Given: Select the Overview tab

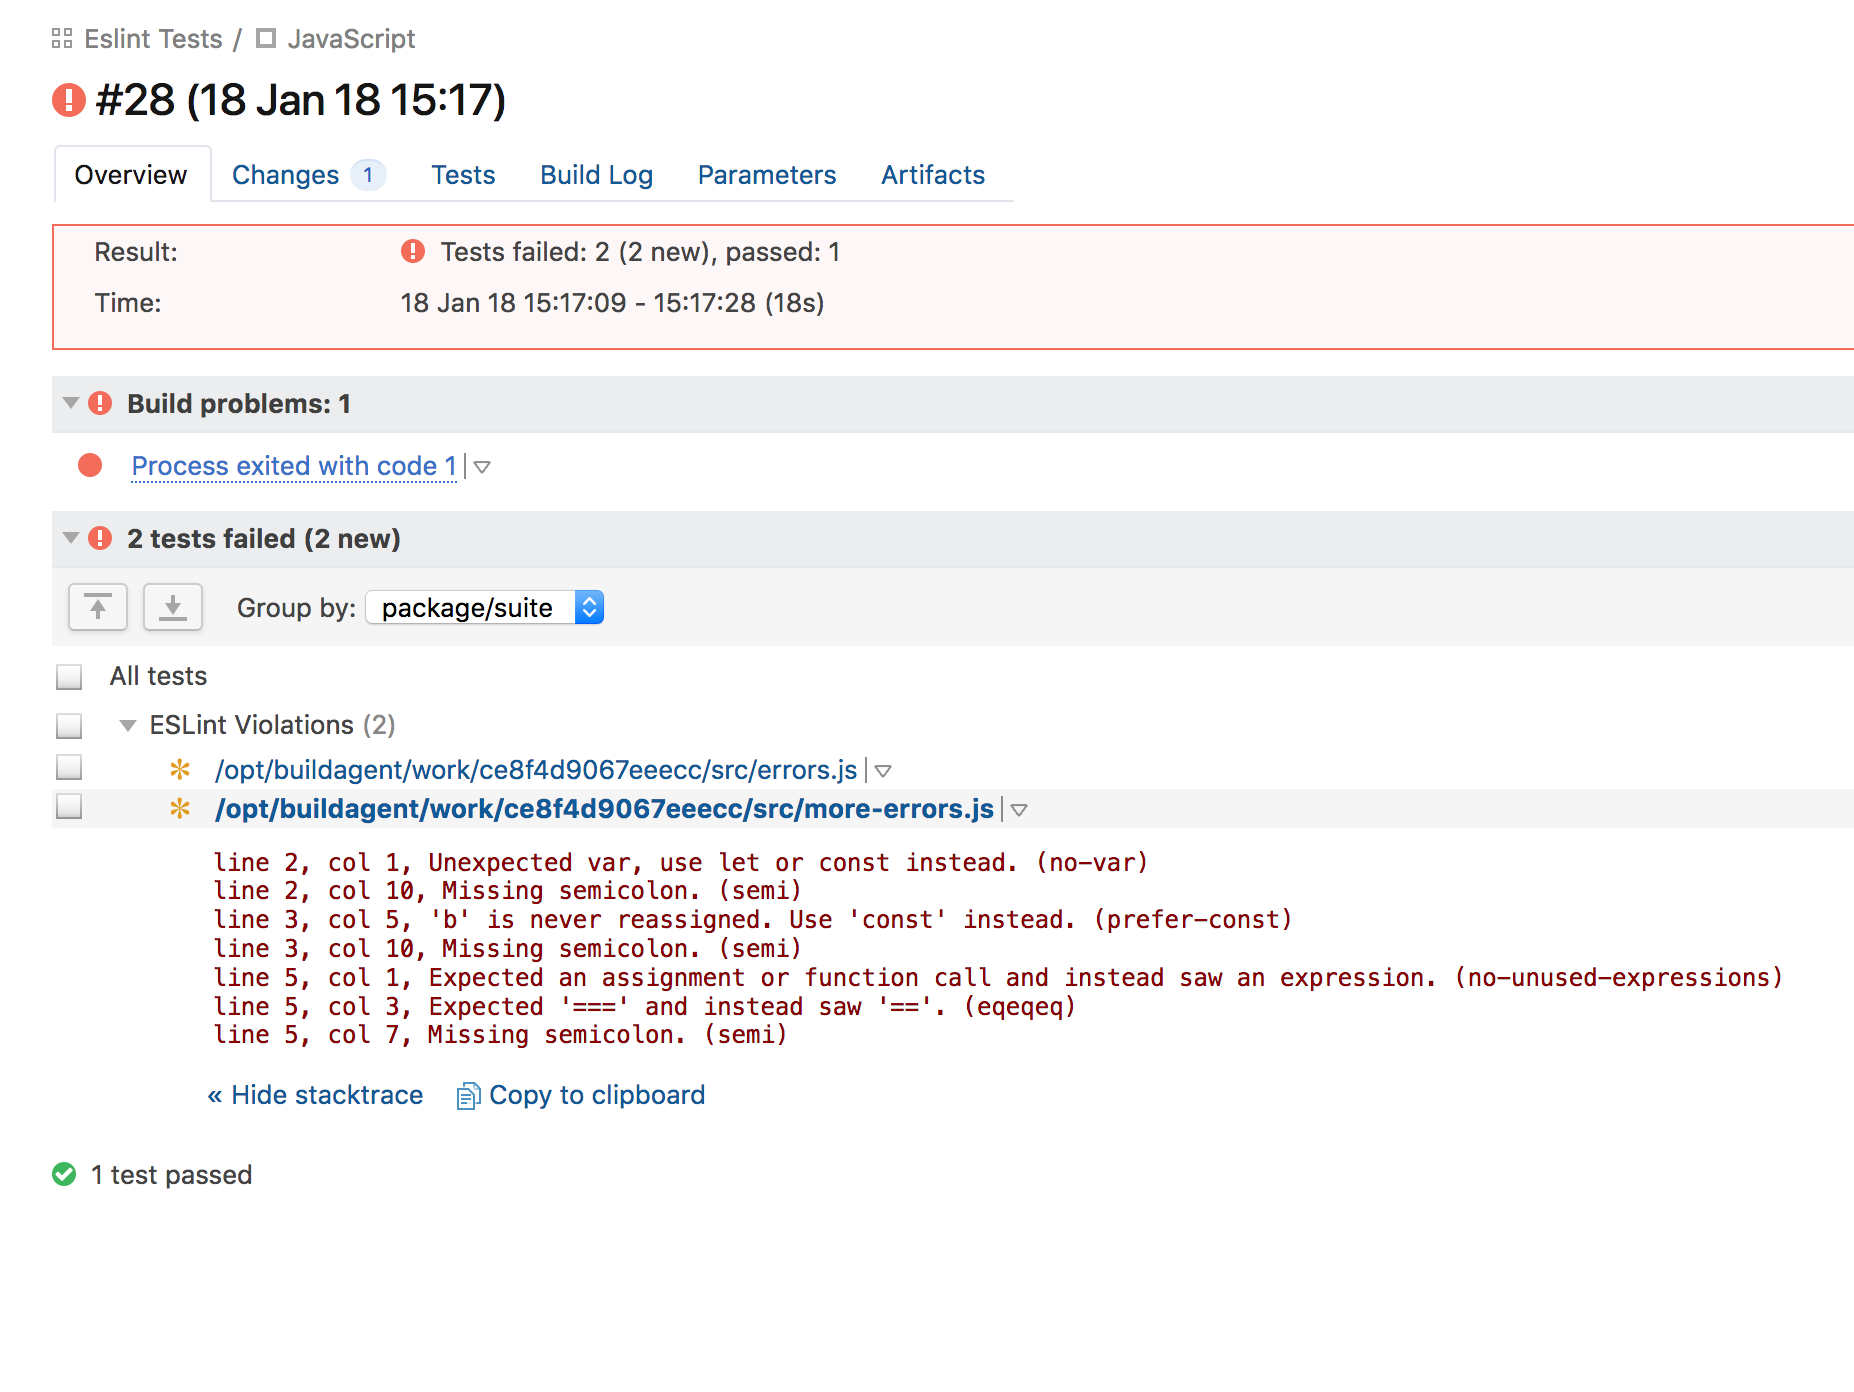Looking at the screenshot, I should [131, 175].
